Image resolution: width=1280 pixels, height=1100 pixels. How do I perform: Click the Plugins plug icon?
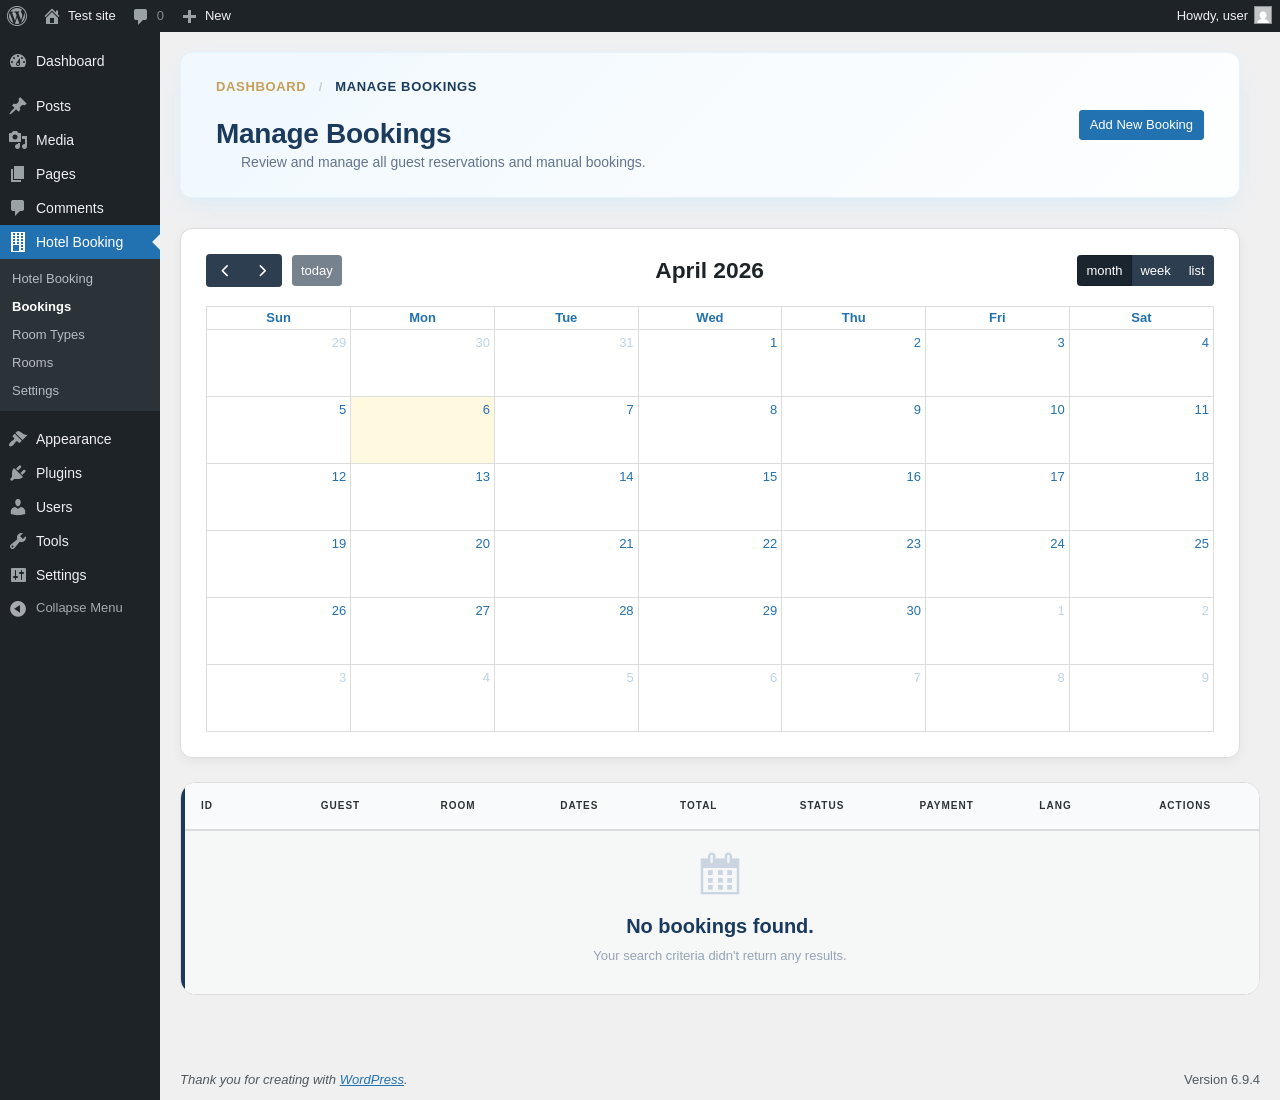coord(18,473)
